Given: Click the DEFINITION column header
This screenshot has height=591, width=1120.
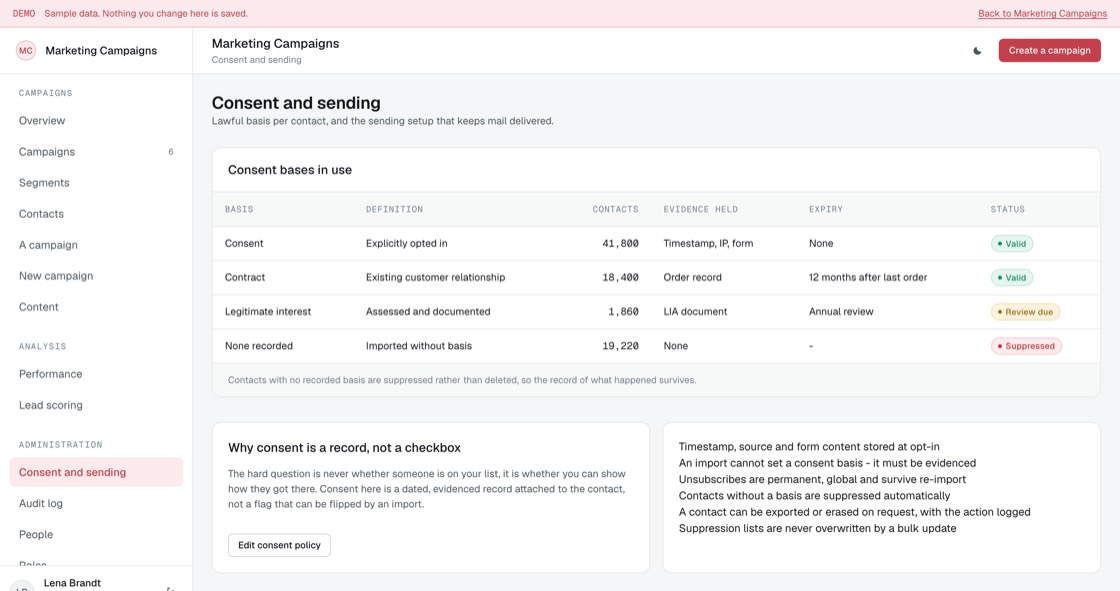Looking at the screenshot, I should click(394, 209).
